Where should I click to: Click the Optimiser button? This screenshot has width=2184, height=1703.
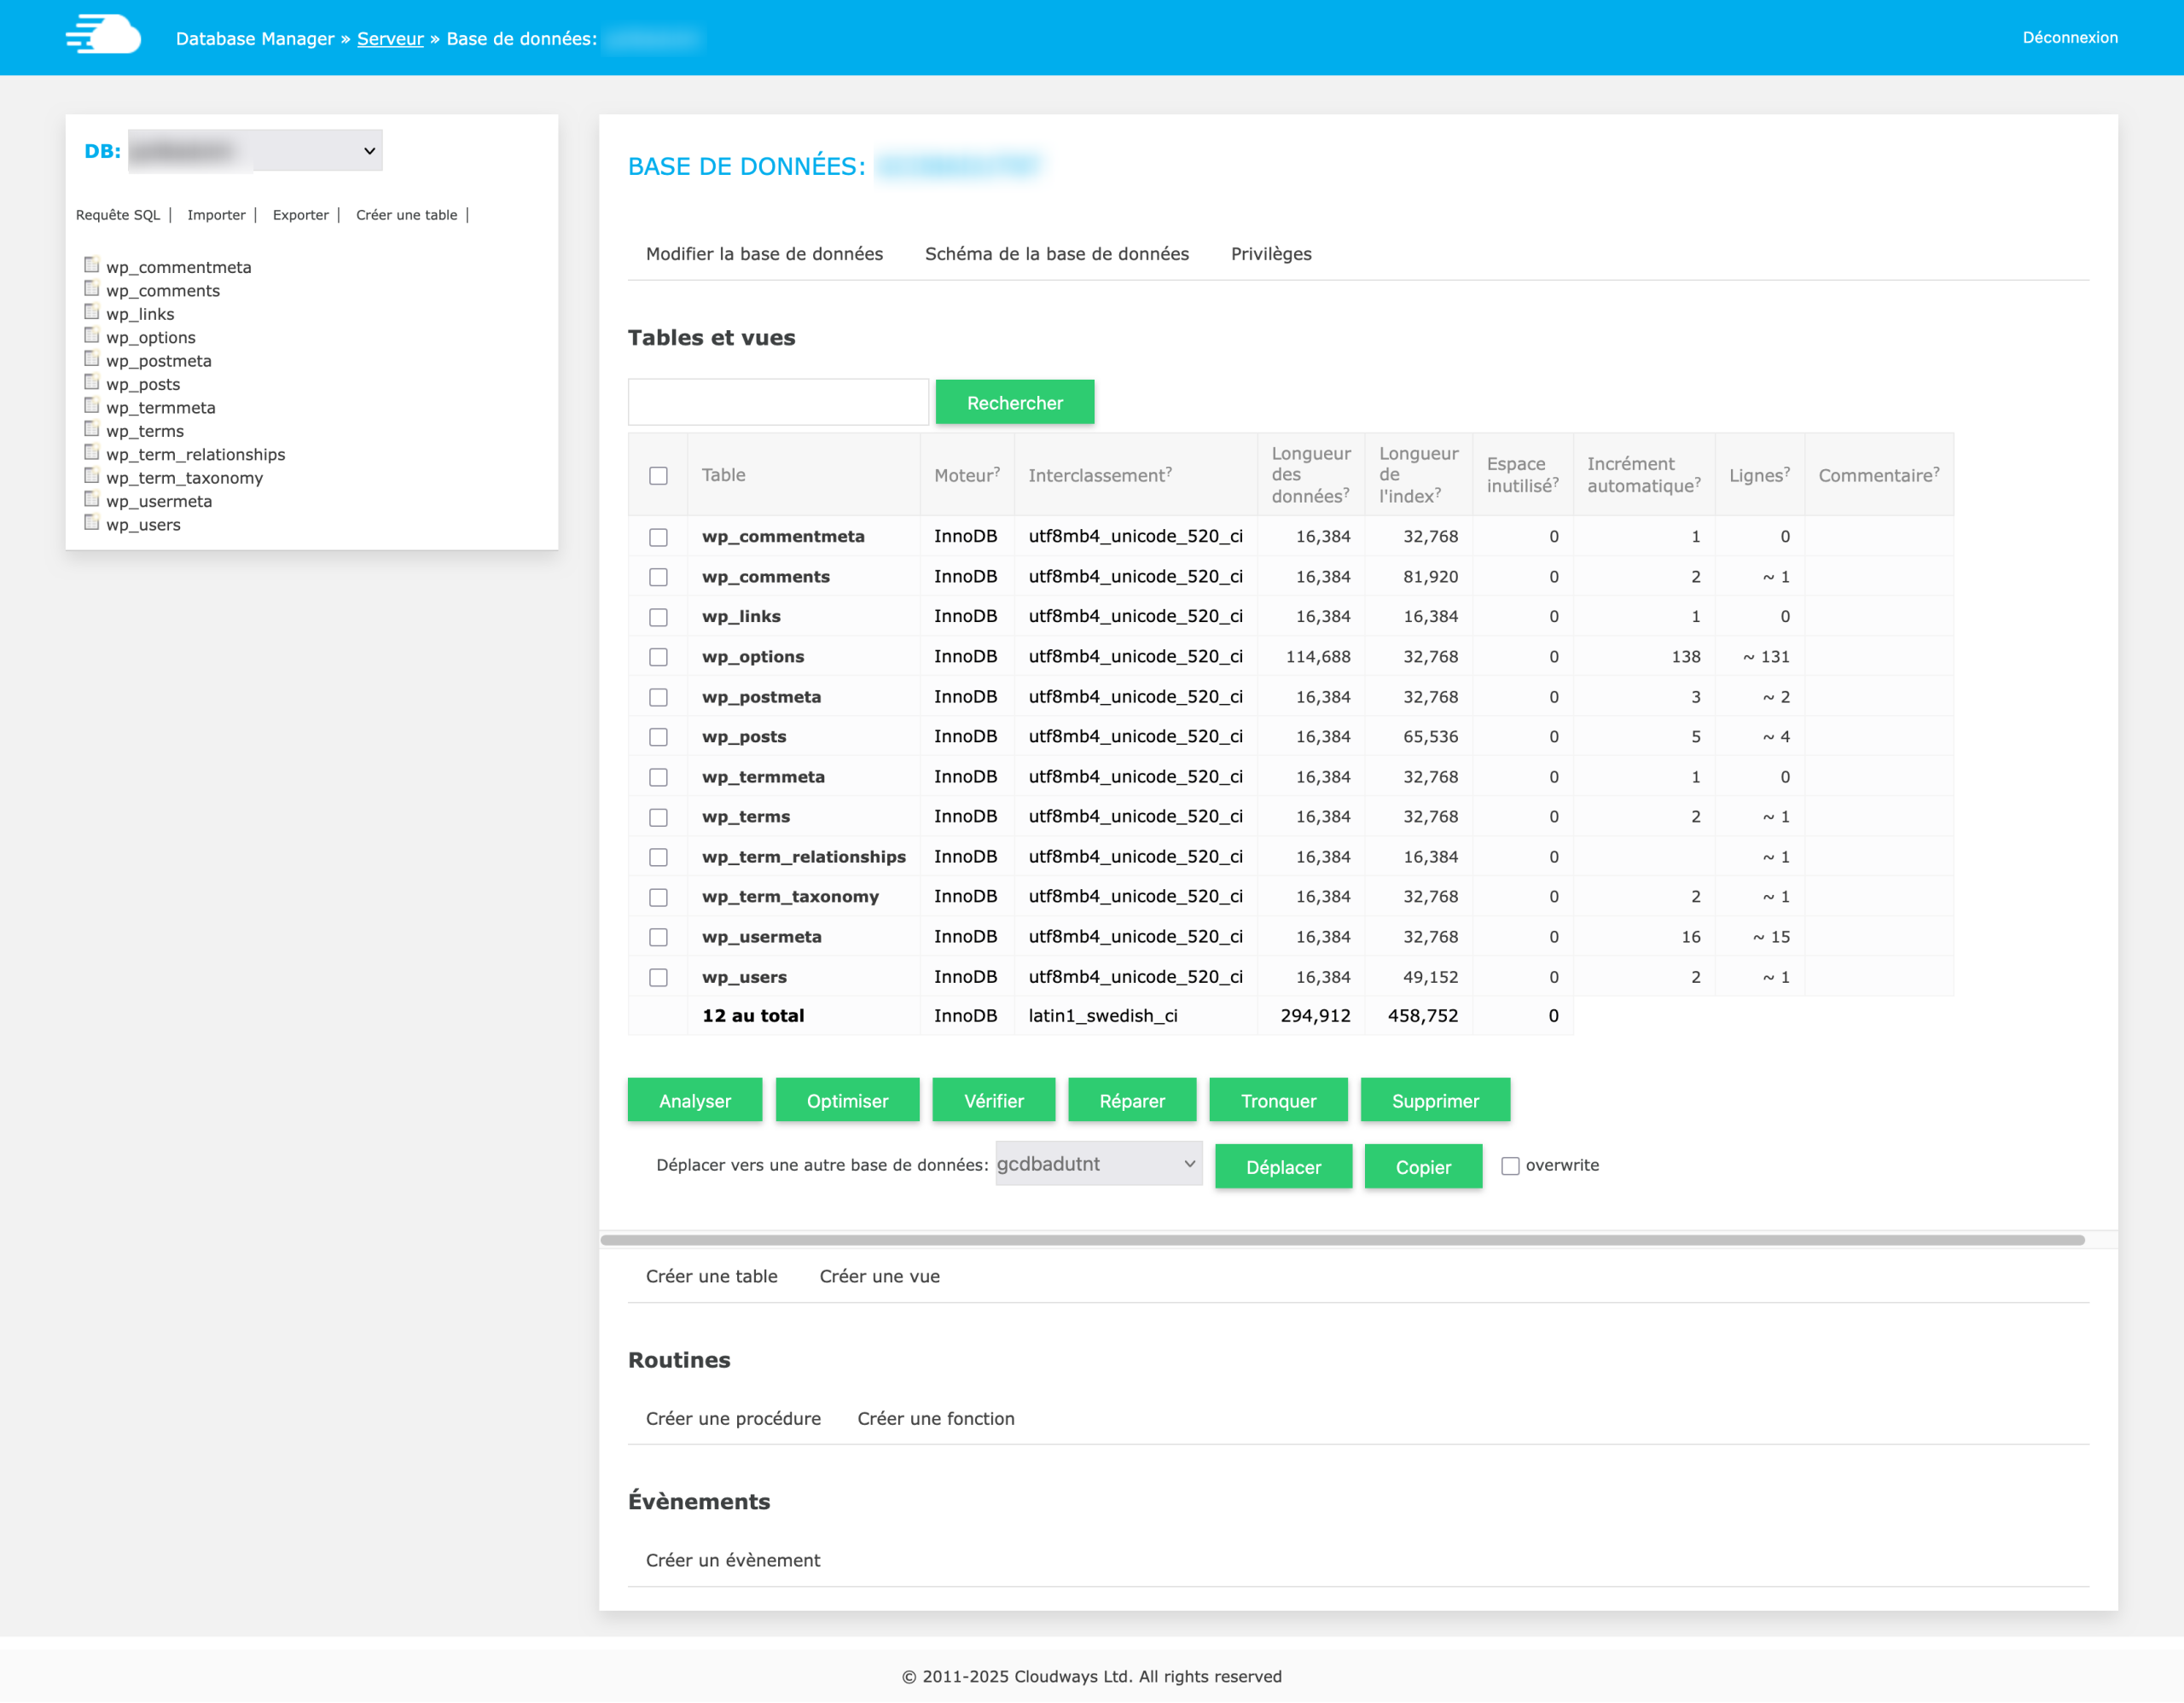[847, 1101]
